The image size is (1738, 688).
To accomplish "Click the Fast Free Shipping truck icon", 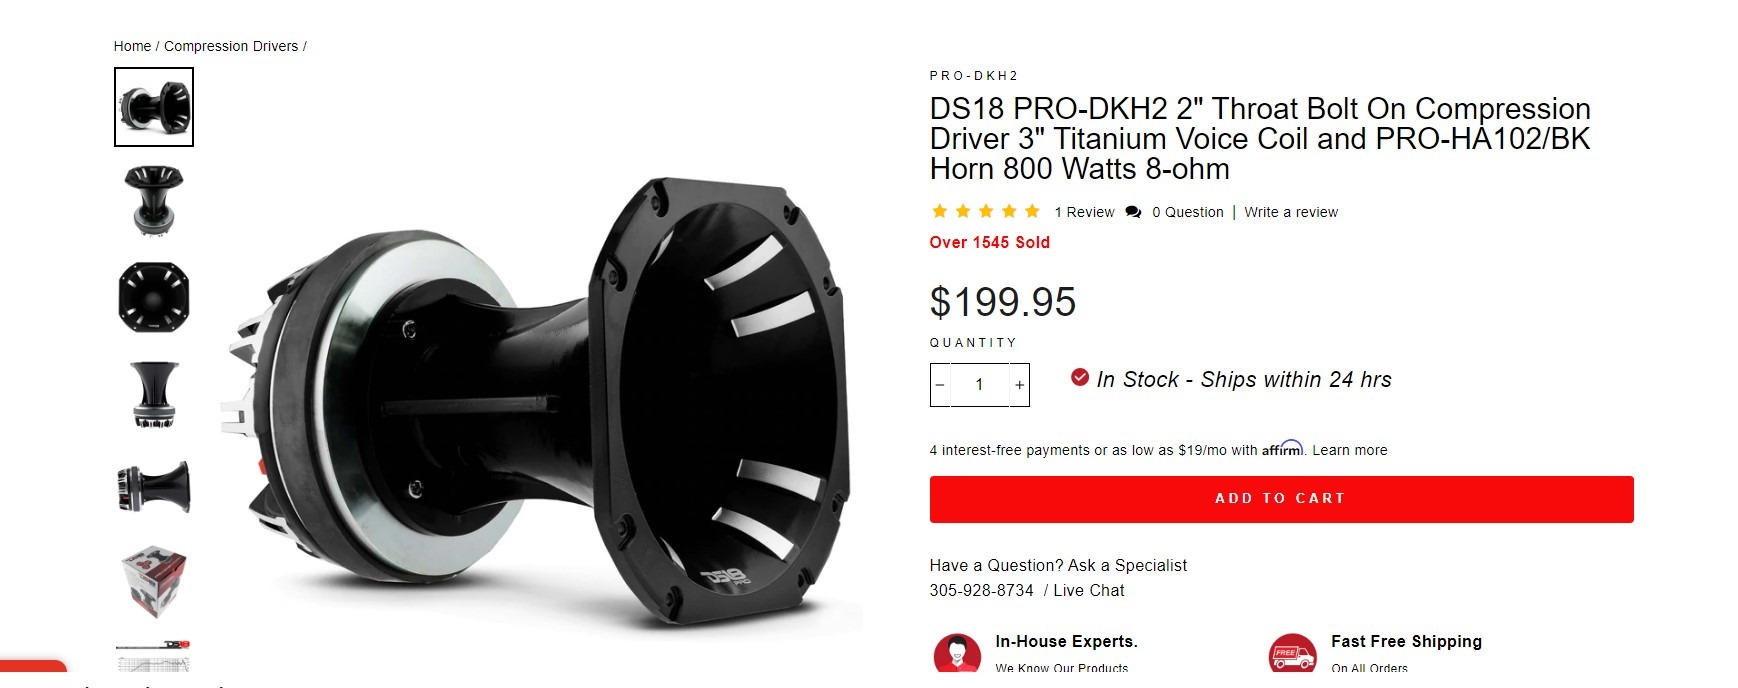I will coord(1292,653).
